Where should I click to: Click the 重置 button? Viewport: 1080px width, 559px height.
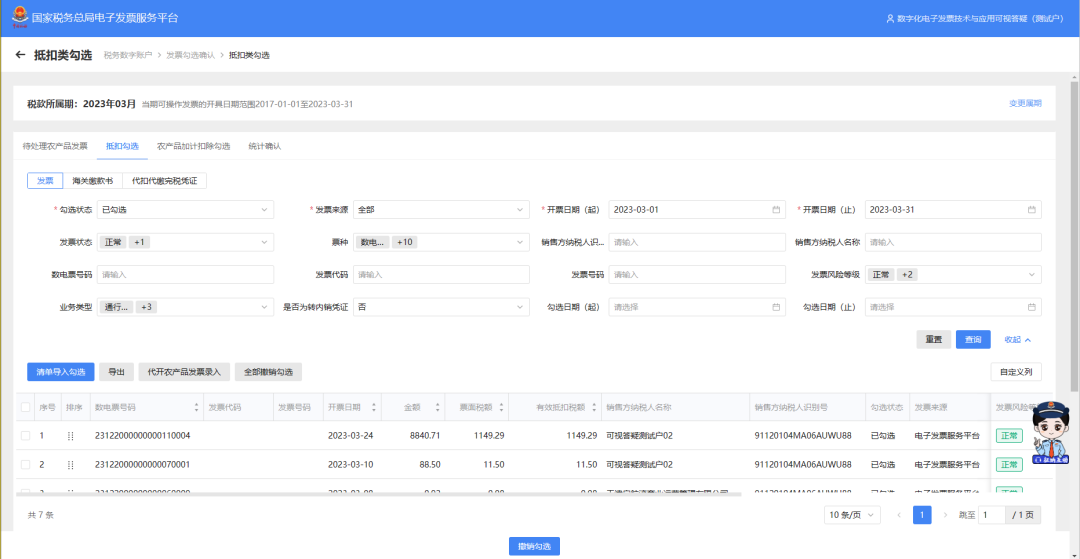coord(934,339)
